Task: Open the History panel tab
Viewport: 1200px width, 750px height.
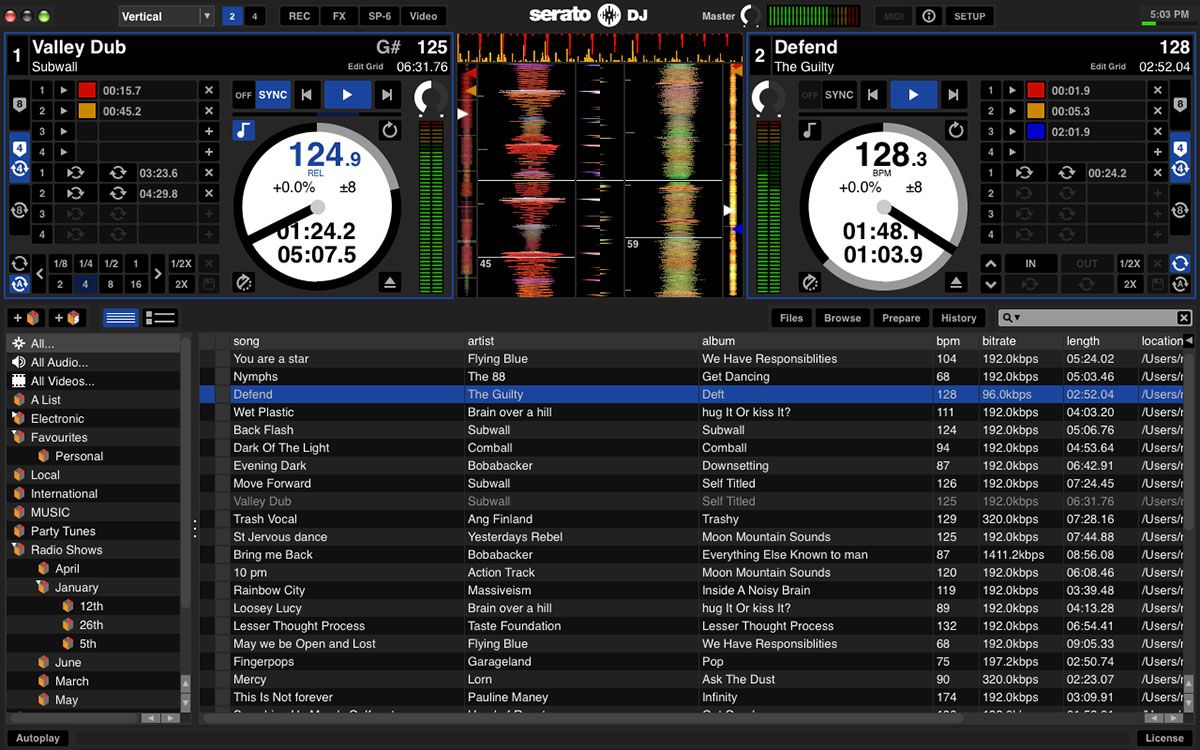Action: click(959, 317)
